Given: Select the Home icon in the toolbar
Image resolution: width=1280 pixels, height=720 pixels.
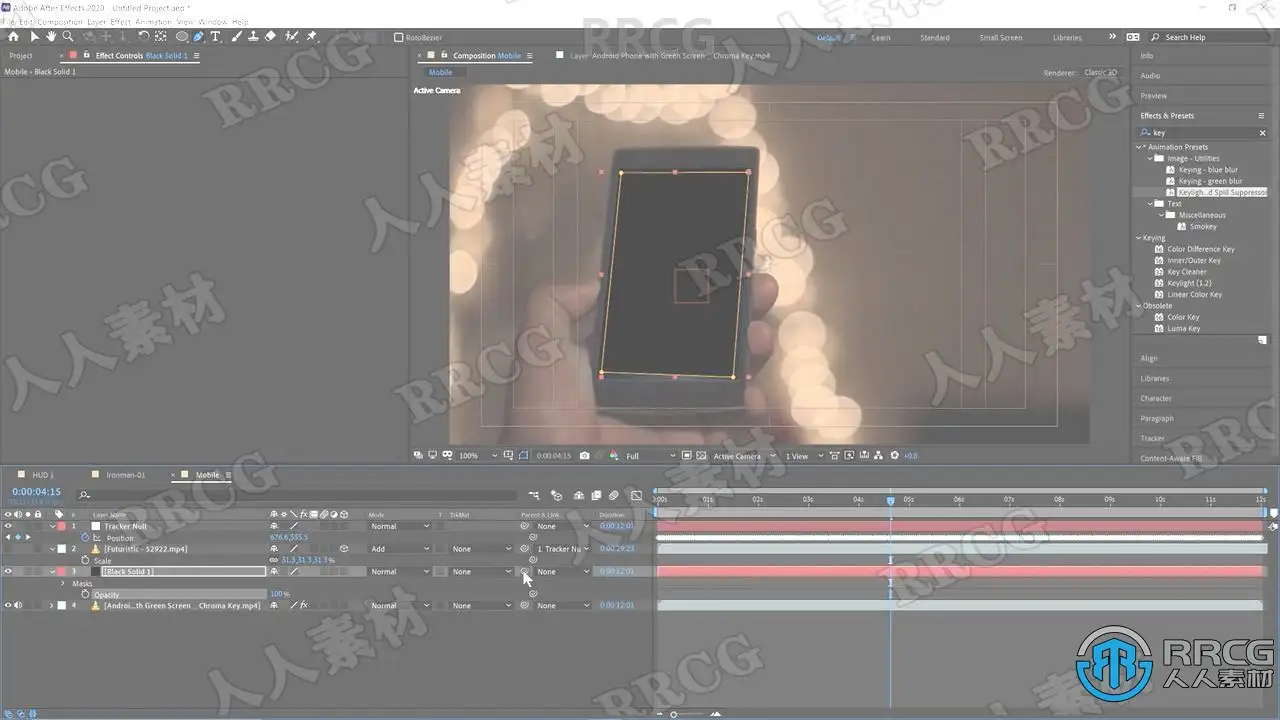Looking at the screenshot, I should [x=13, y=37].
